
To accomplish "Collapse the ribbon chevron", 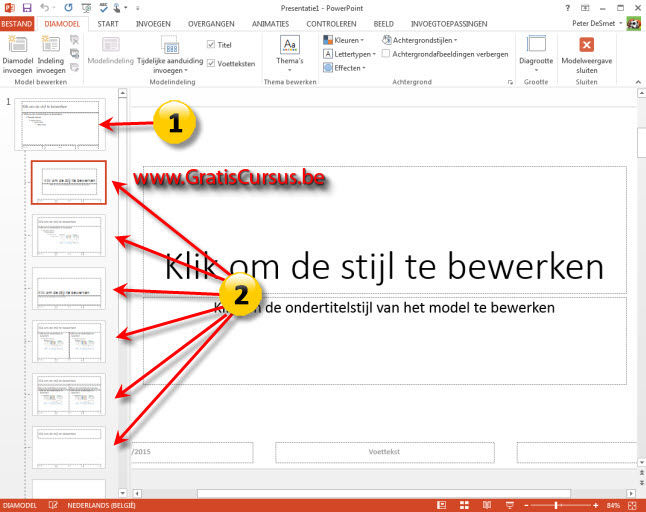I will 638,82.
